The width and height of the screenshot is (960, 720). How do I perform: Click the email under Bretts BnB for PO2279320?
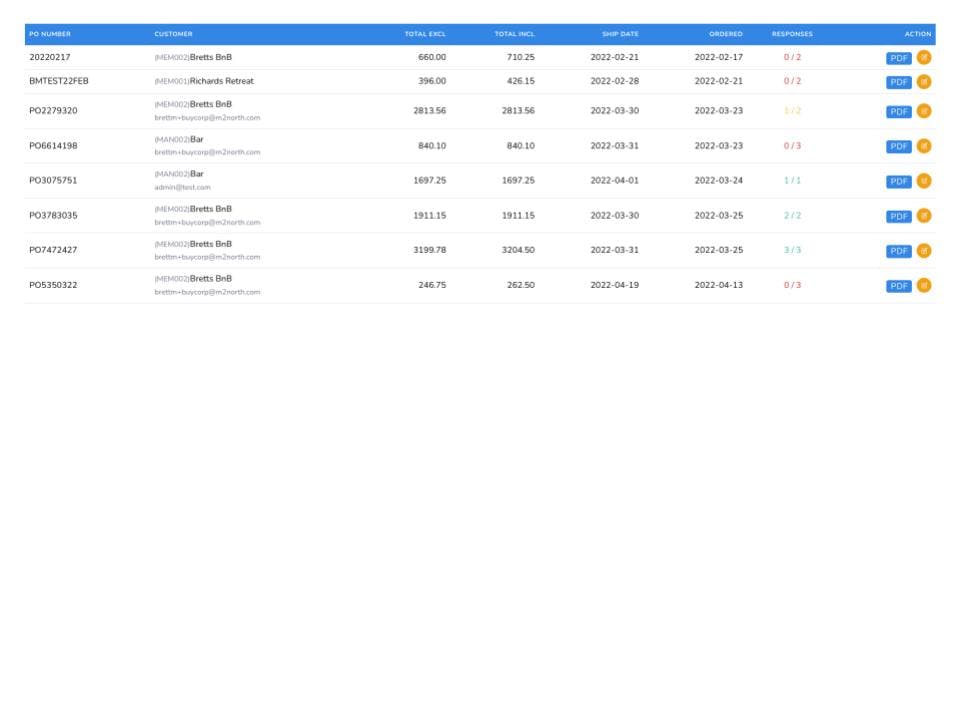(x=207, y=118)
